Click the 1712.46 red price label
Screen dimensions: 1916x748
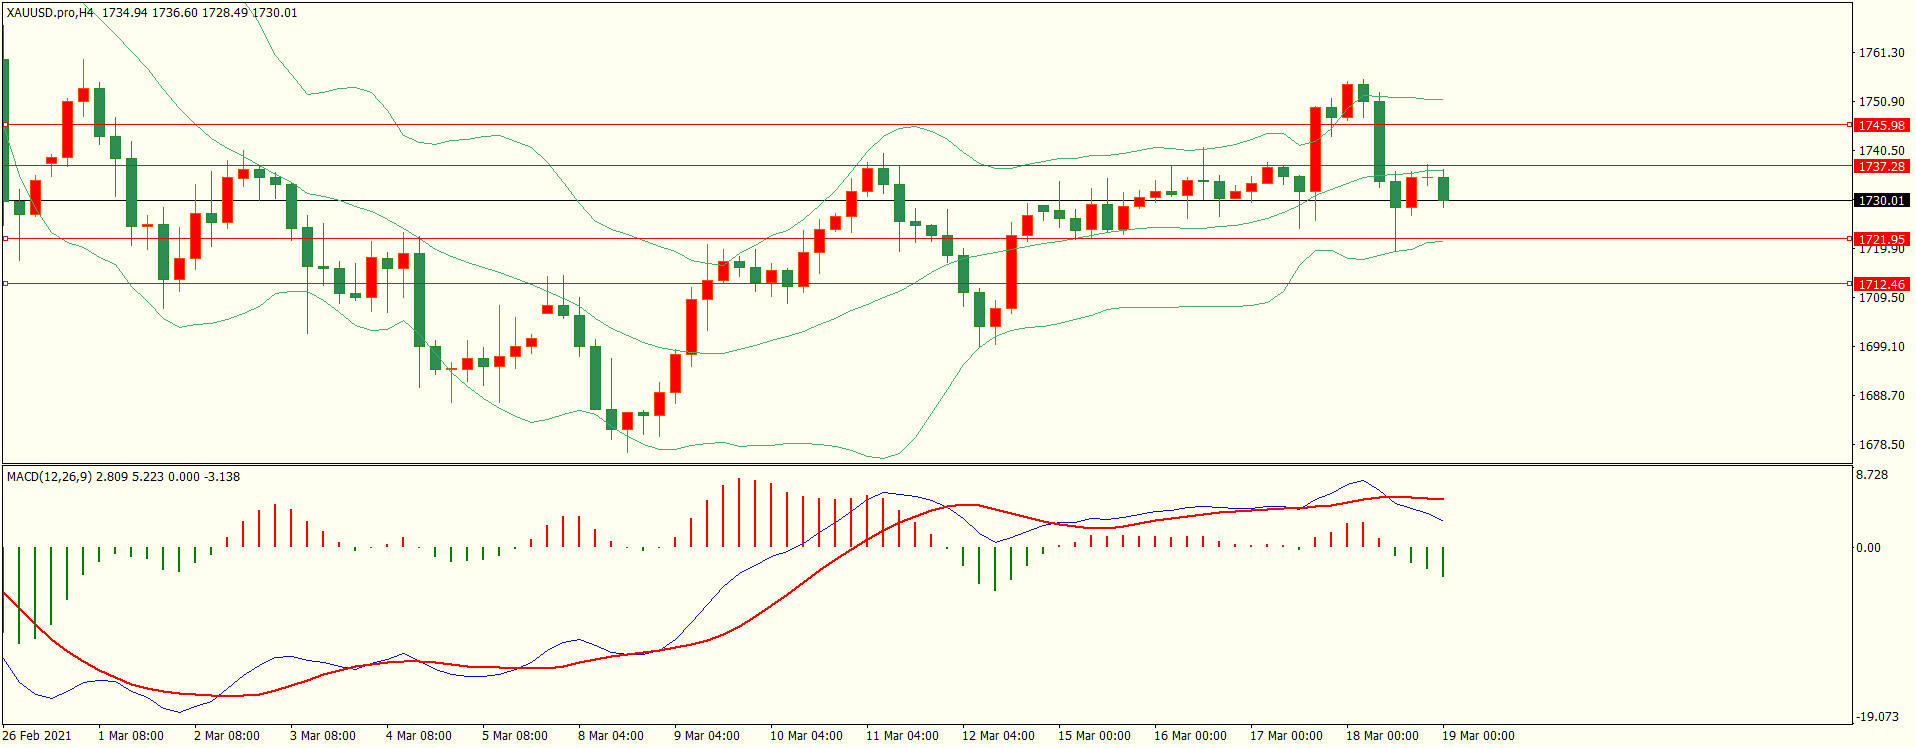[1881, 284]
